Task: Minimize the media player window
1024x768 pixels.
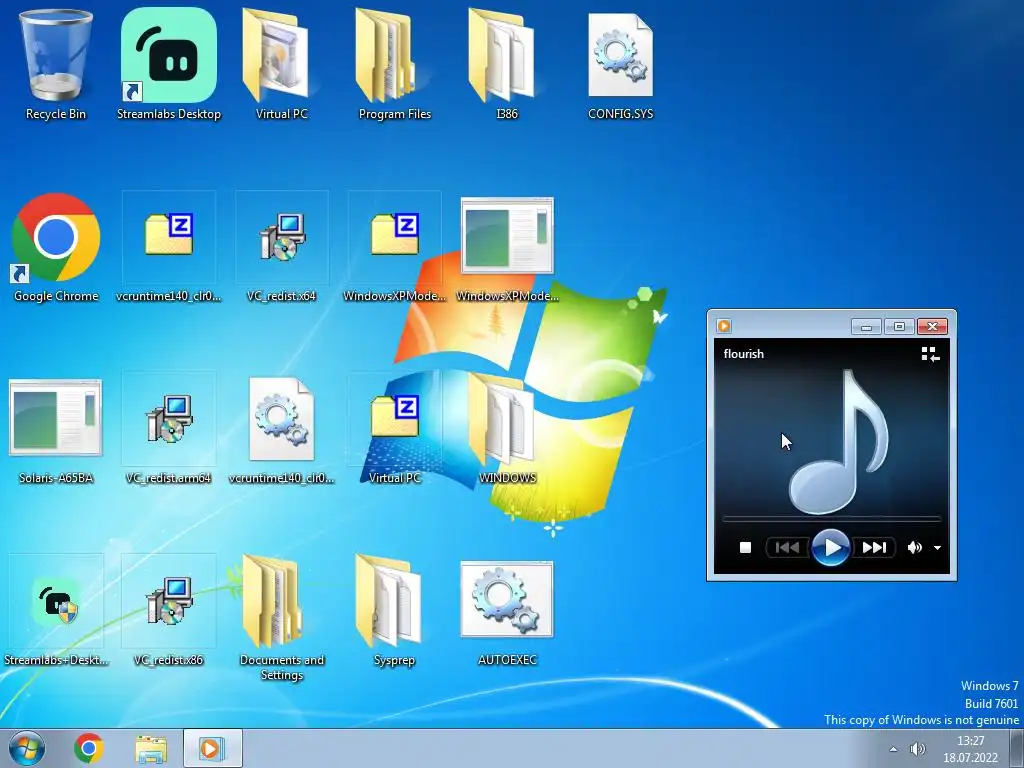Action: (x=867, y=326)
